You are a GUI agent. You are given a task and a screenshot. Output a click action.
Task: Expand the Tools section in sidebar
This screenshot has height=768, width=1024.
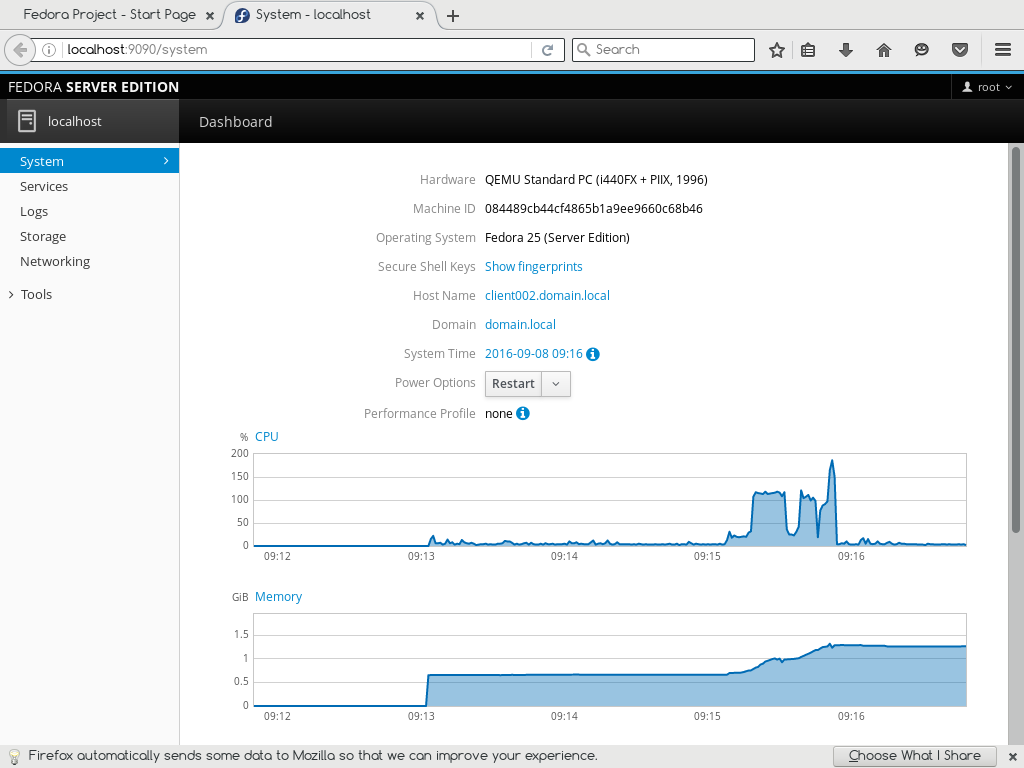(x=30, y=295)
